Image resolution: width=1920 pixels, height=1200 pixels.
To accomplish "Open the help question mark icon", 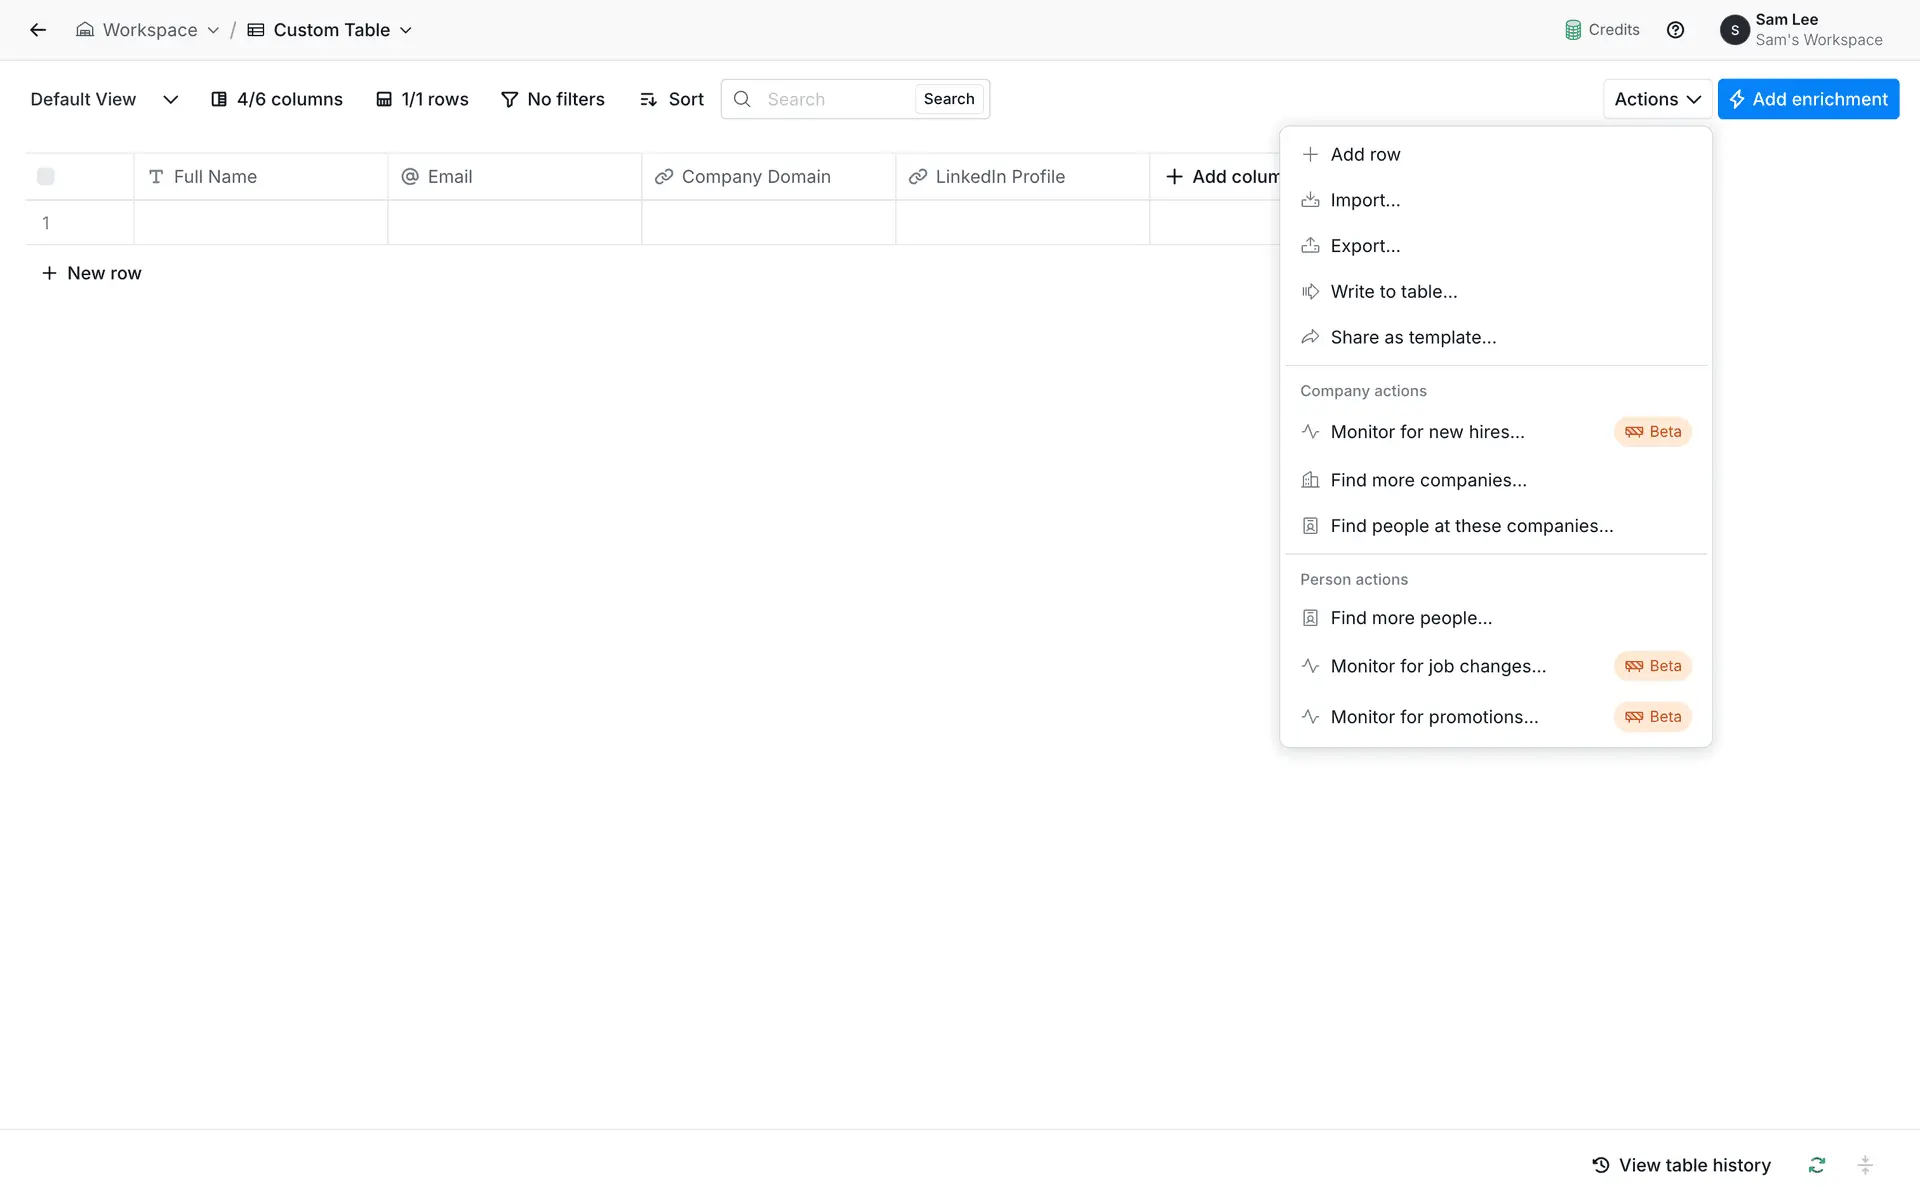I will (x=1676, y=30).
